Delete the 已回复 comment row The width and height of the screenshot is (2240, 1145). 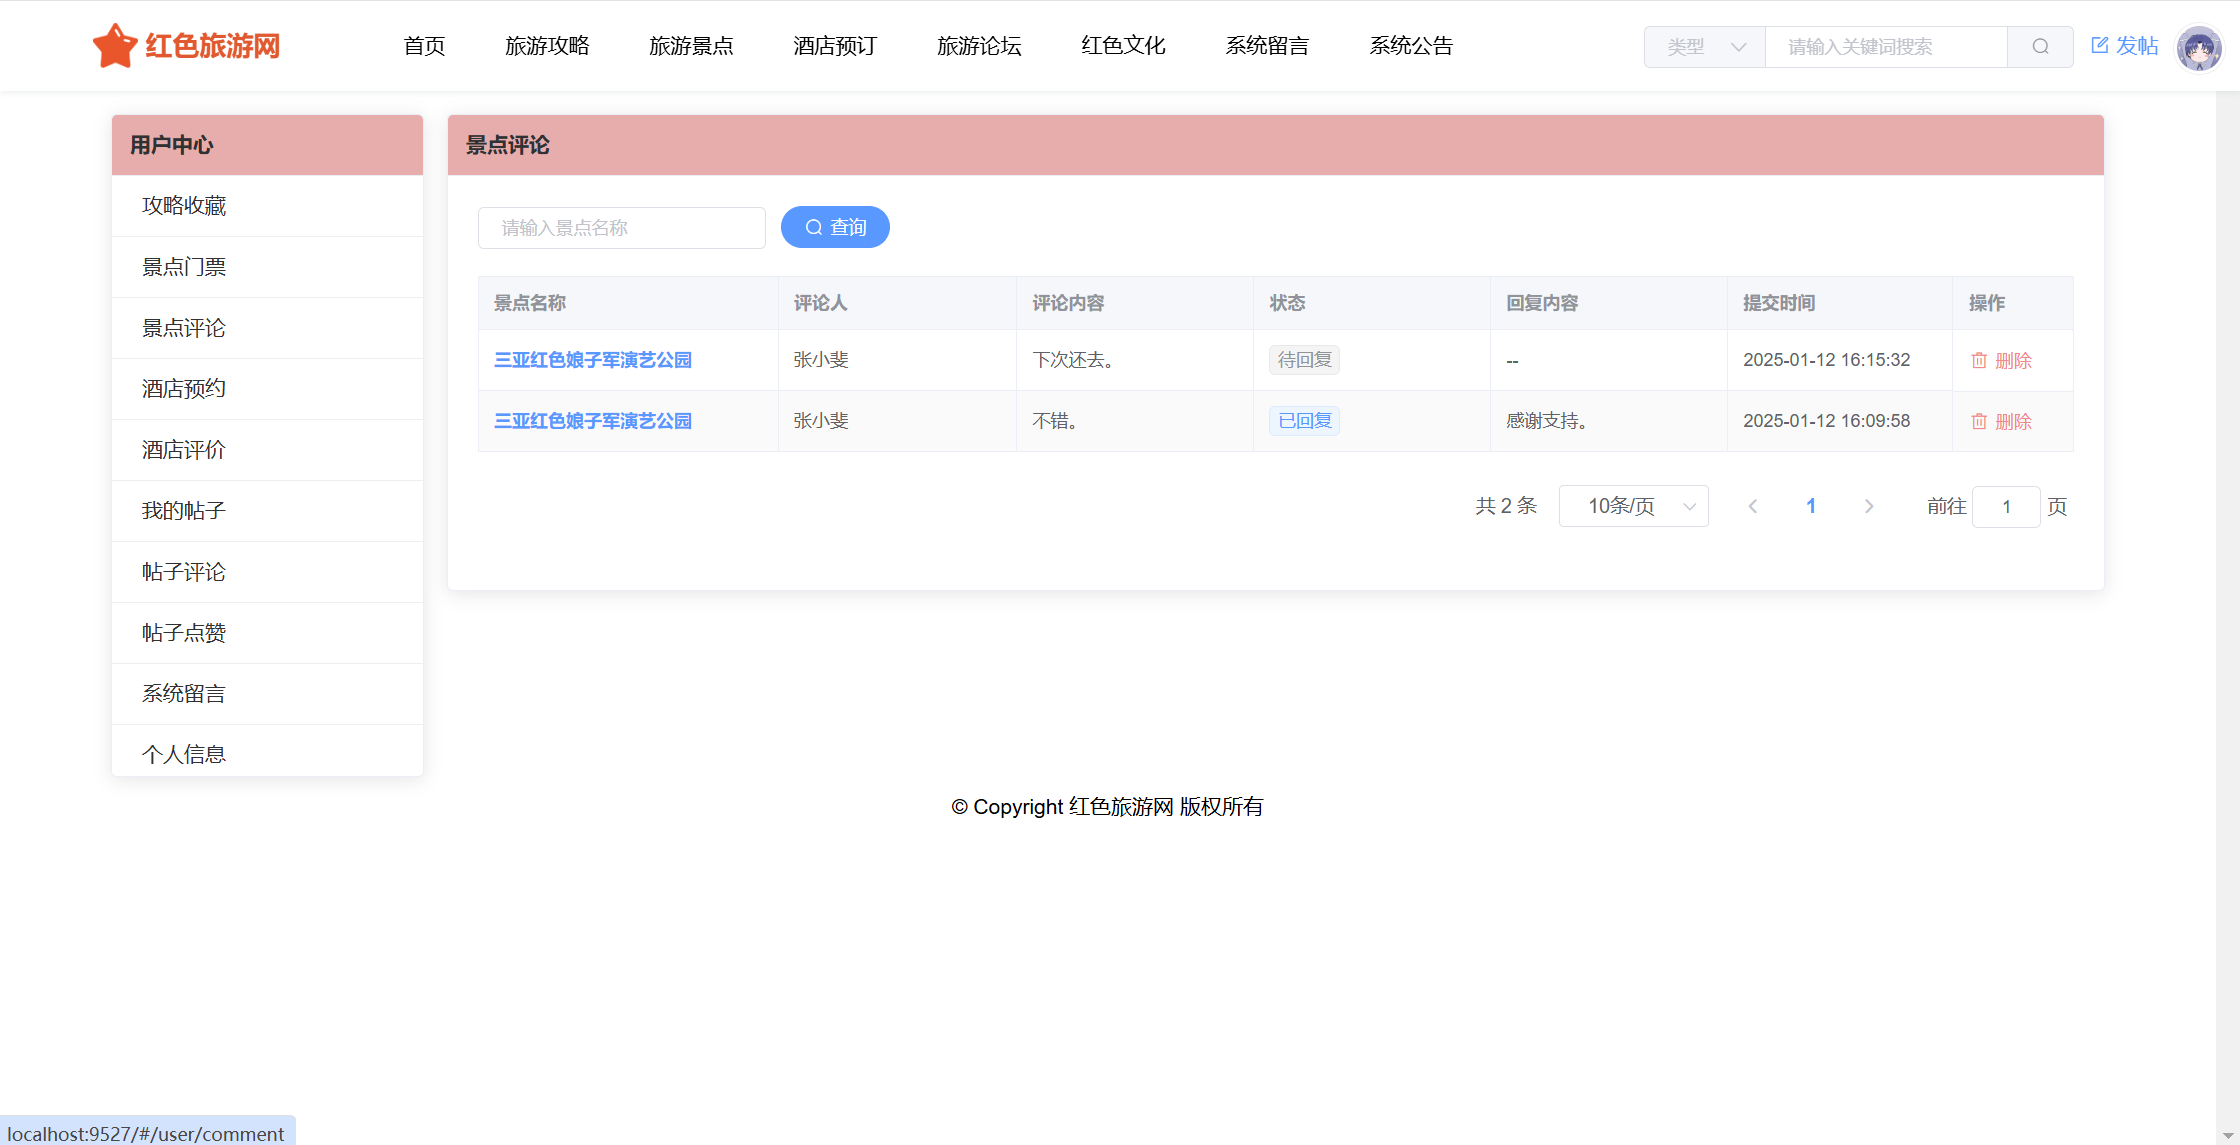(x=2001, y=422)
